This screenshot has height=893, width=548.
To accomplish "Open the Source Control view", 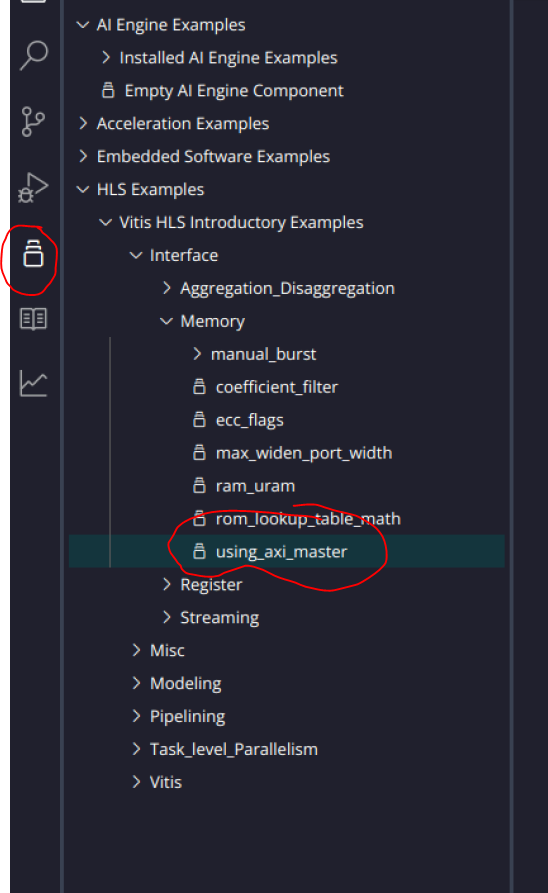I will click(x=33, y=121).
